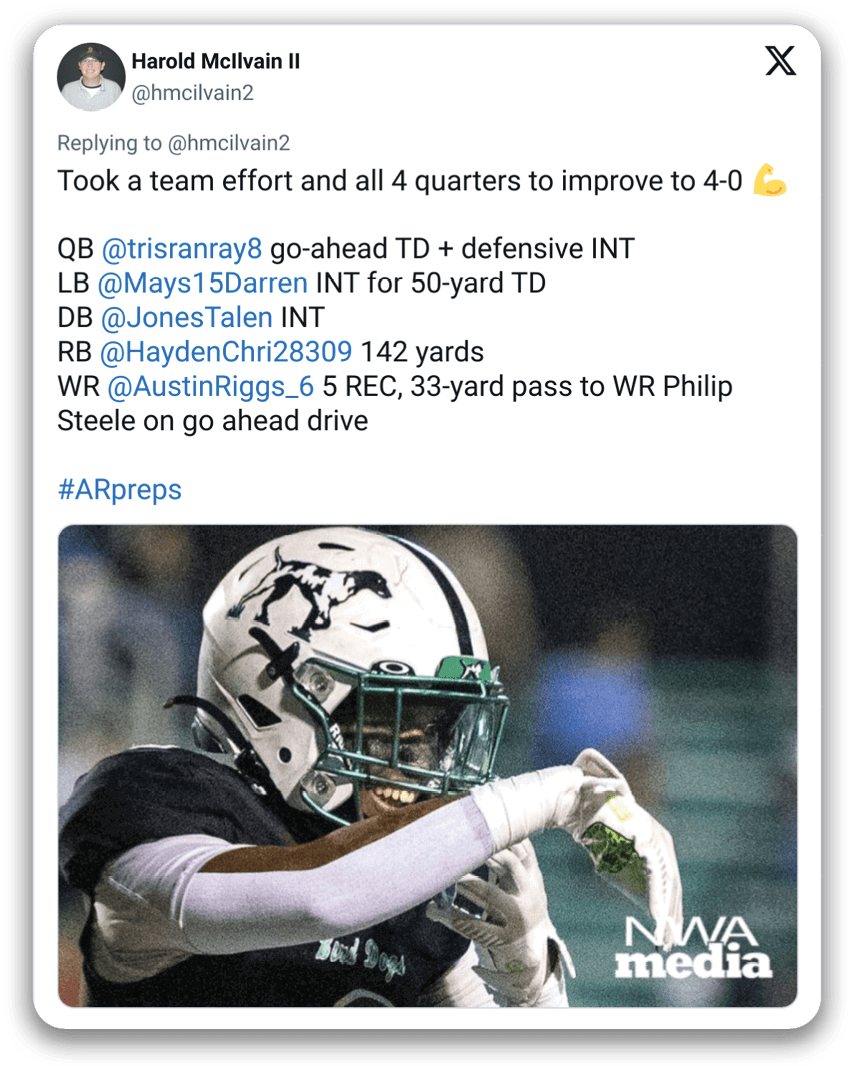The image size is (854, 1071).
Task: Click the "142 yards" stat text
Action: [x=422, y=352]
